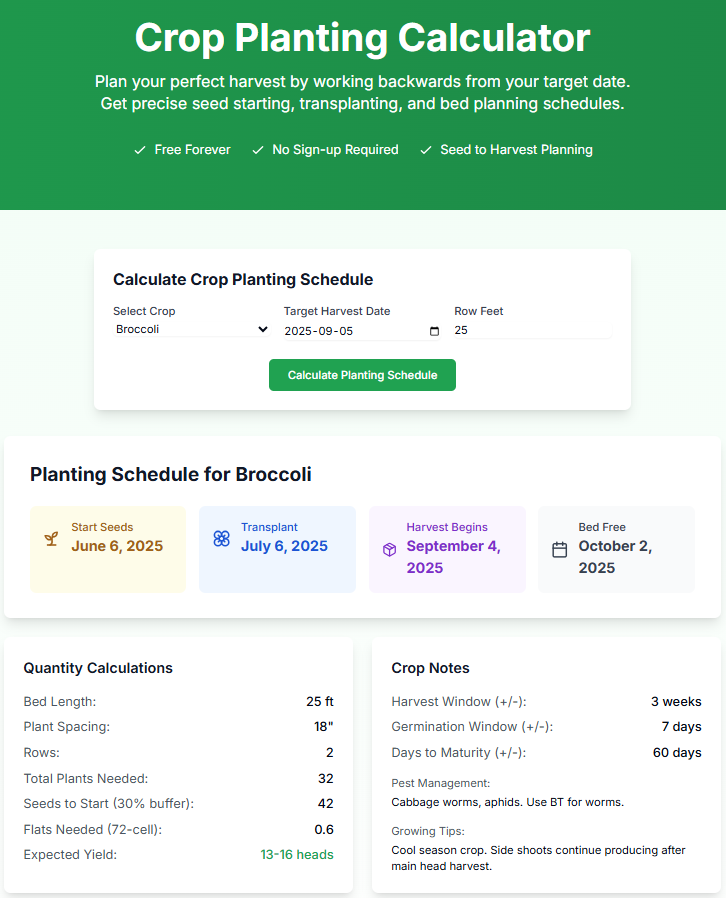This screenshot has height=898, width=726.
Task: Click the Crop Planting Calculator heading
Action: tap(362, 38)
